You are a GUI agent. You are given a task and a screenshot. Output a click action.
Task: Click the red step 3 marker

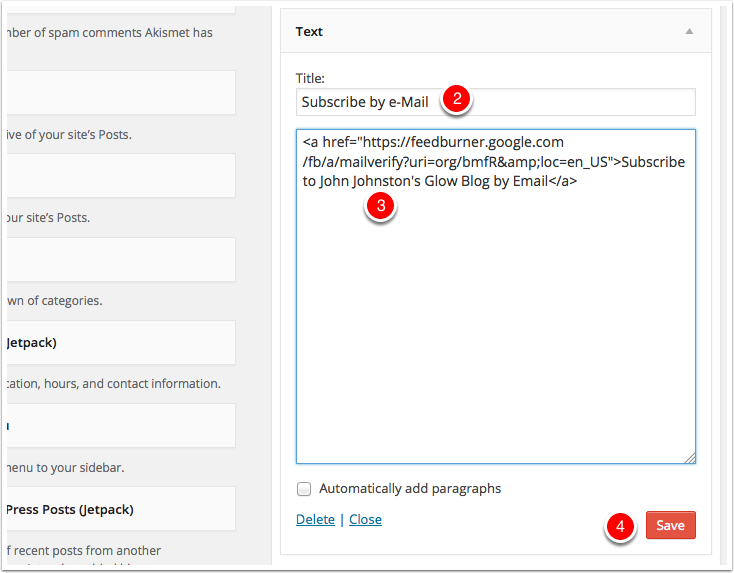[x=380, y=206]
